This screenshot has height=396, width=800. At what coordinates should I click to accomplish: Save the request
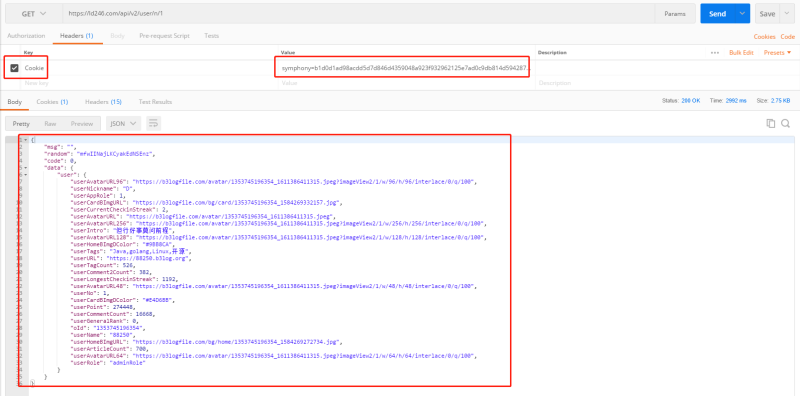coord(767,14)
